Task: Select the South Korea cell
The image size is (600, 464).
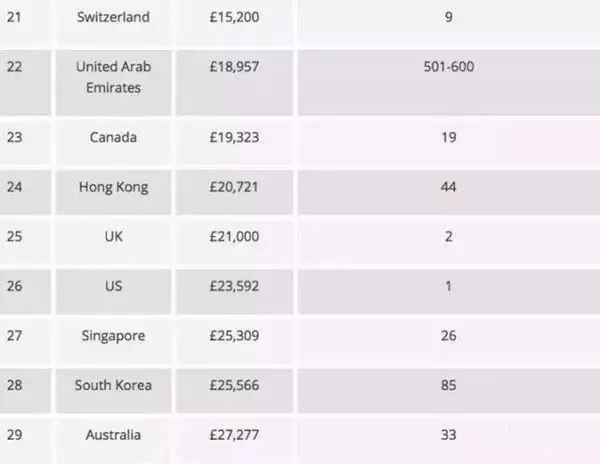Action: (x=112, y=385)
